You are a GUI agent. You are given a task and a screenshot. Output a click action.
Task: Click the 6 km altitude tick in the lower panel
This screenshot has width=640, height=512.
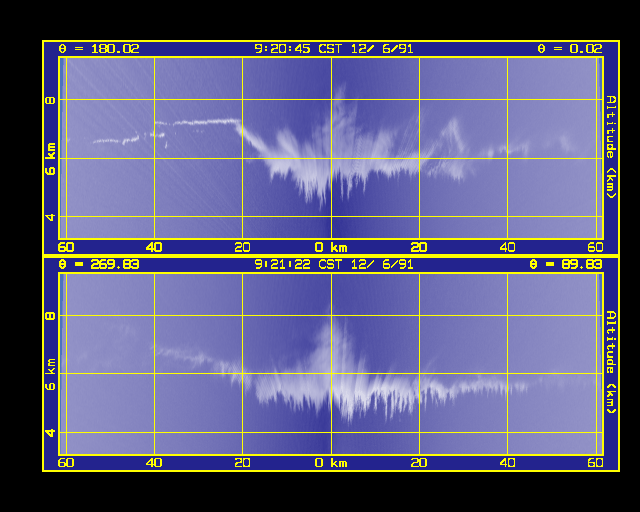coord(51,375)
